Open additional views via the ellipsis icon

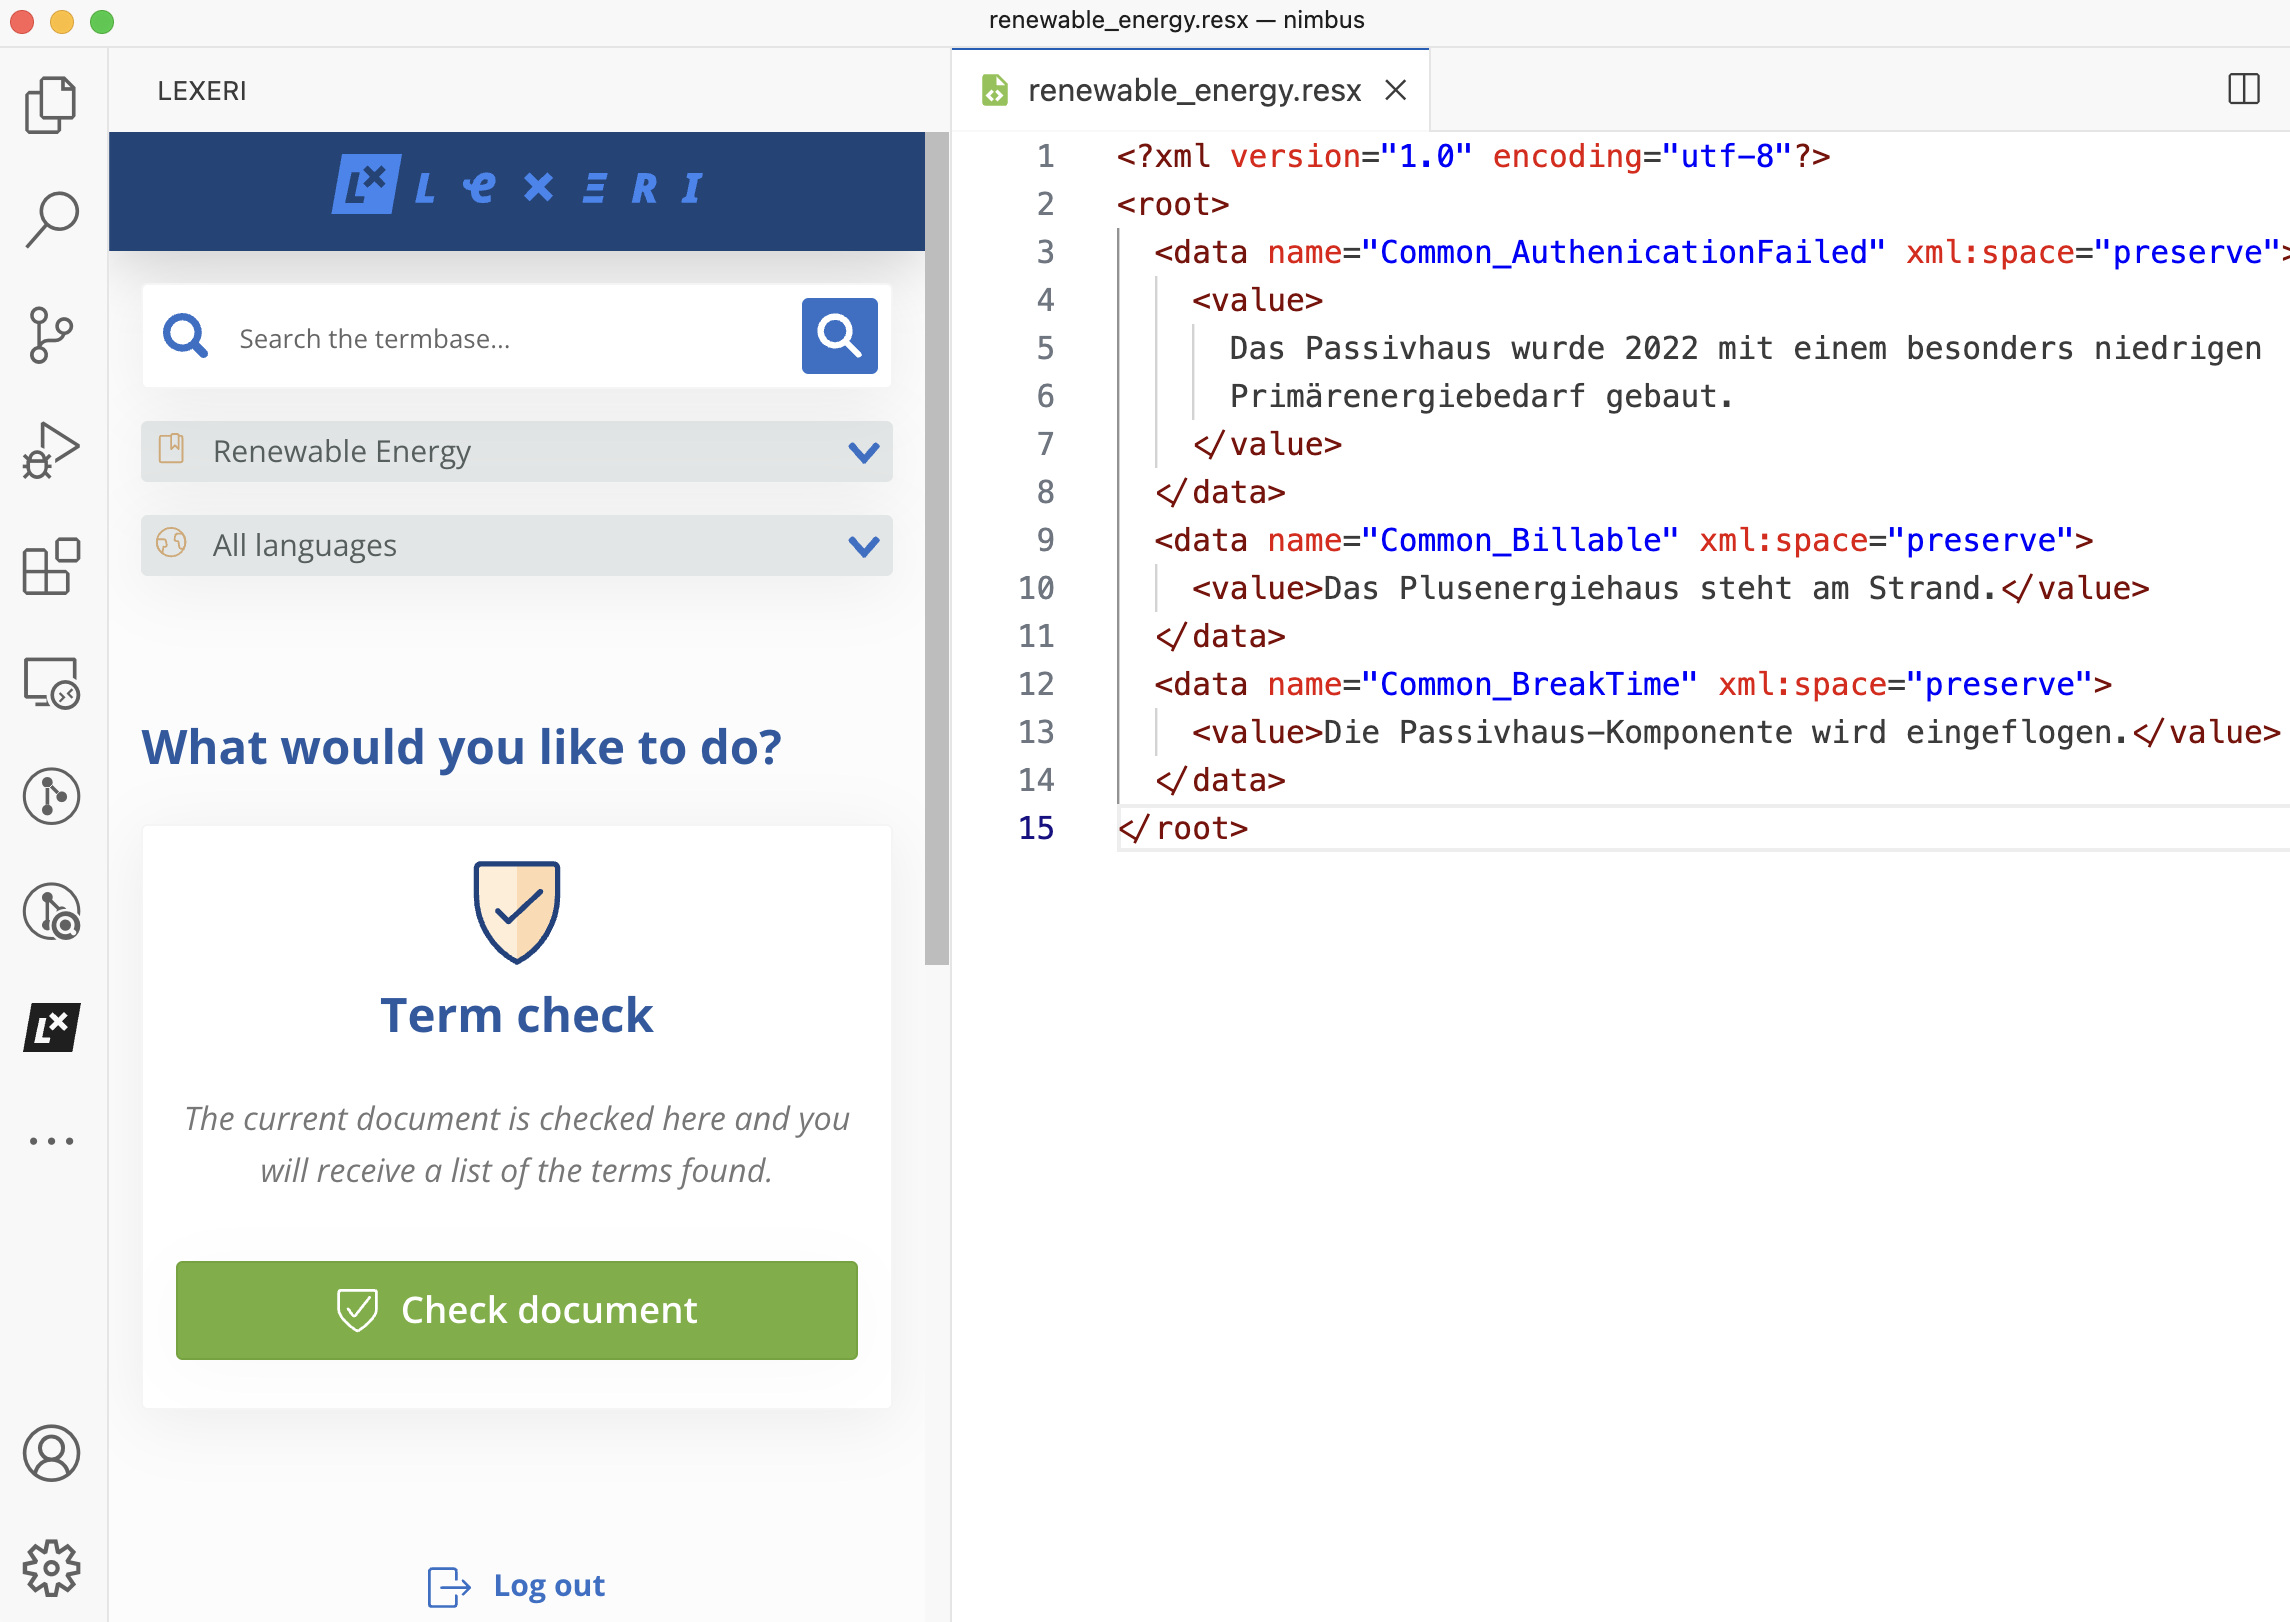pyautogui.click(x=51, y=1140)
